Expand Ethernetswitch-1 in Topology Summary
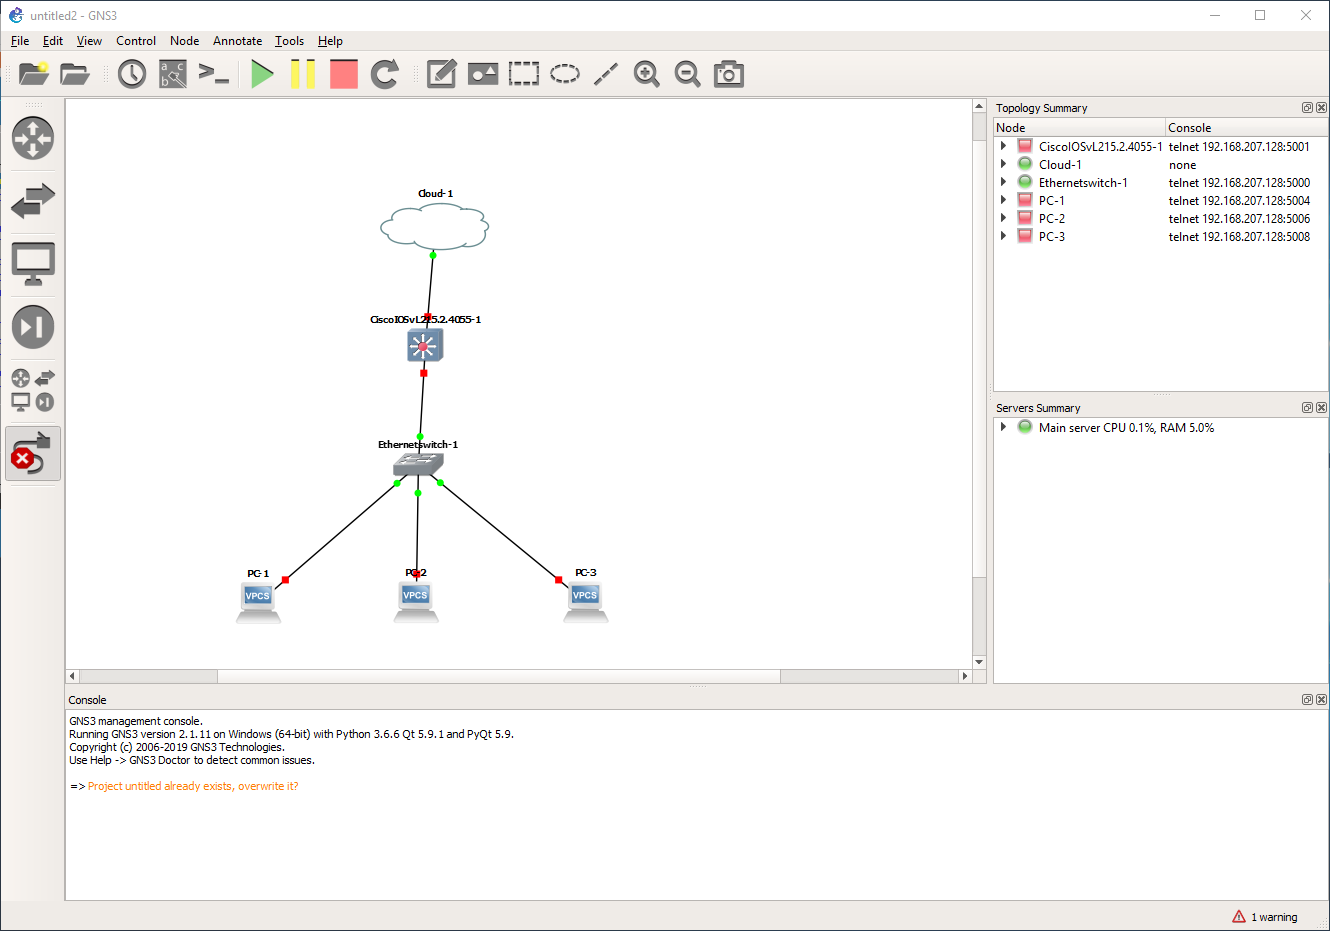This screenshot has width=1330, height=931. coord(1003,182)
